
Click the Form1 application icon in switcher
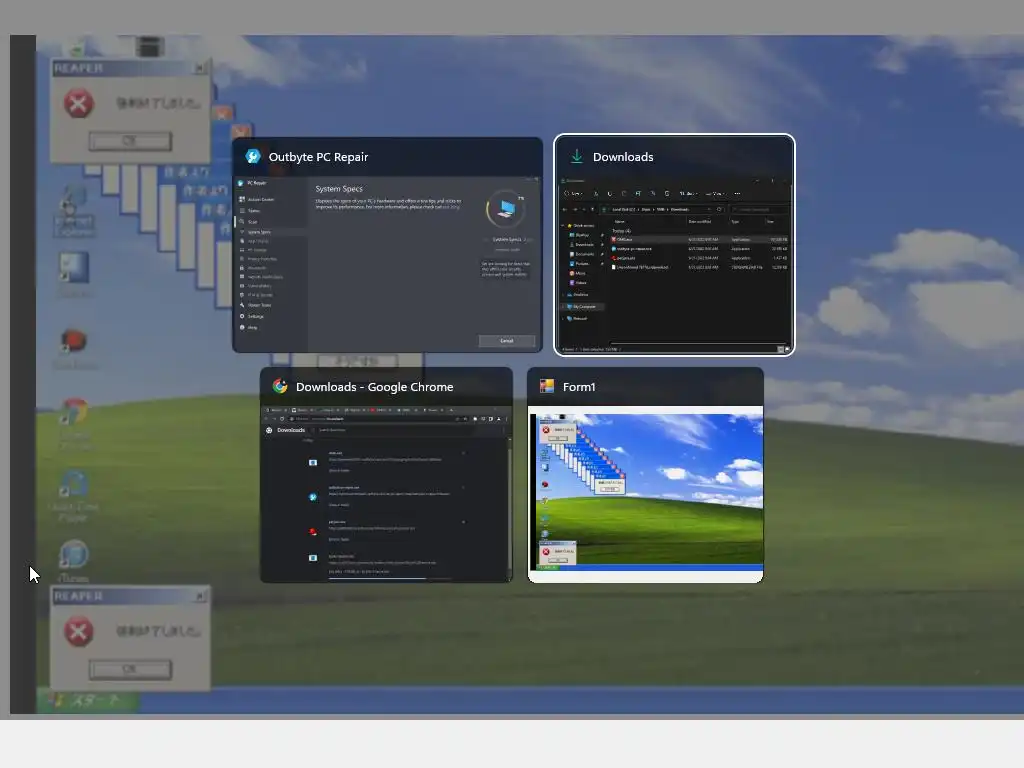pos(547,387)
